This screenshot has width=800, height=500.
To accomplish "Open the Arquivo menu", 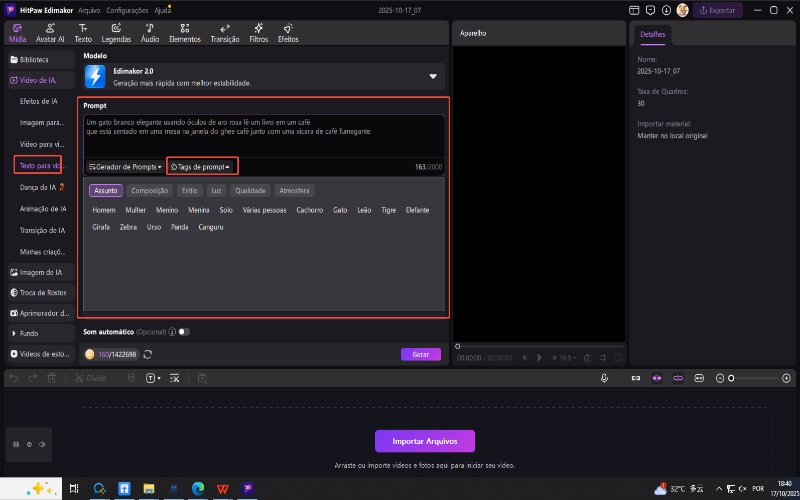I will [89, 10].
